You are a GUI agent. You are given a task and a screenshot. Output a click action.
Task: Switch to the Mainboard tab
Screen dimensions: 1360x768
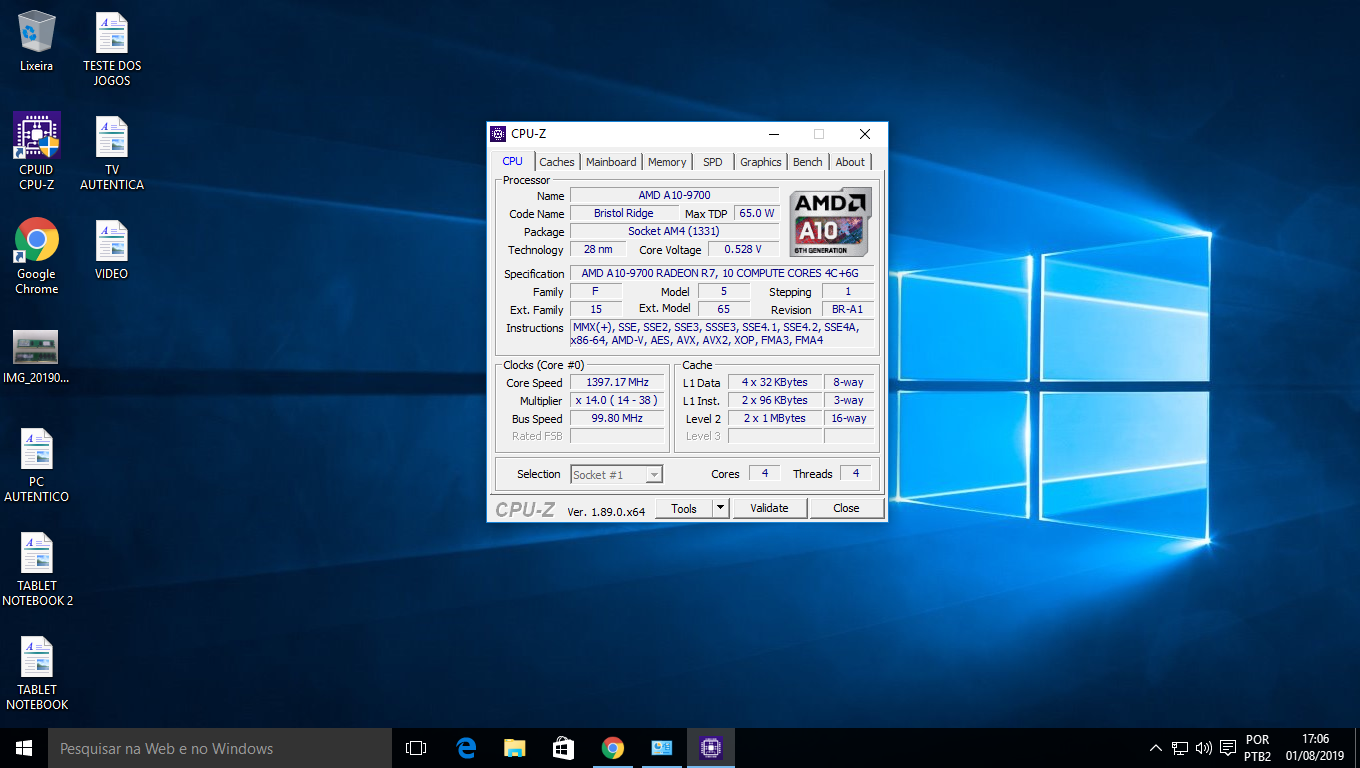611,162
